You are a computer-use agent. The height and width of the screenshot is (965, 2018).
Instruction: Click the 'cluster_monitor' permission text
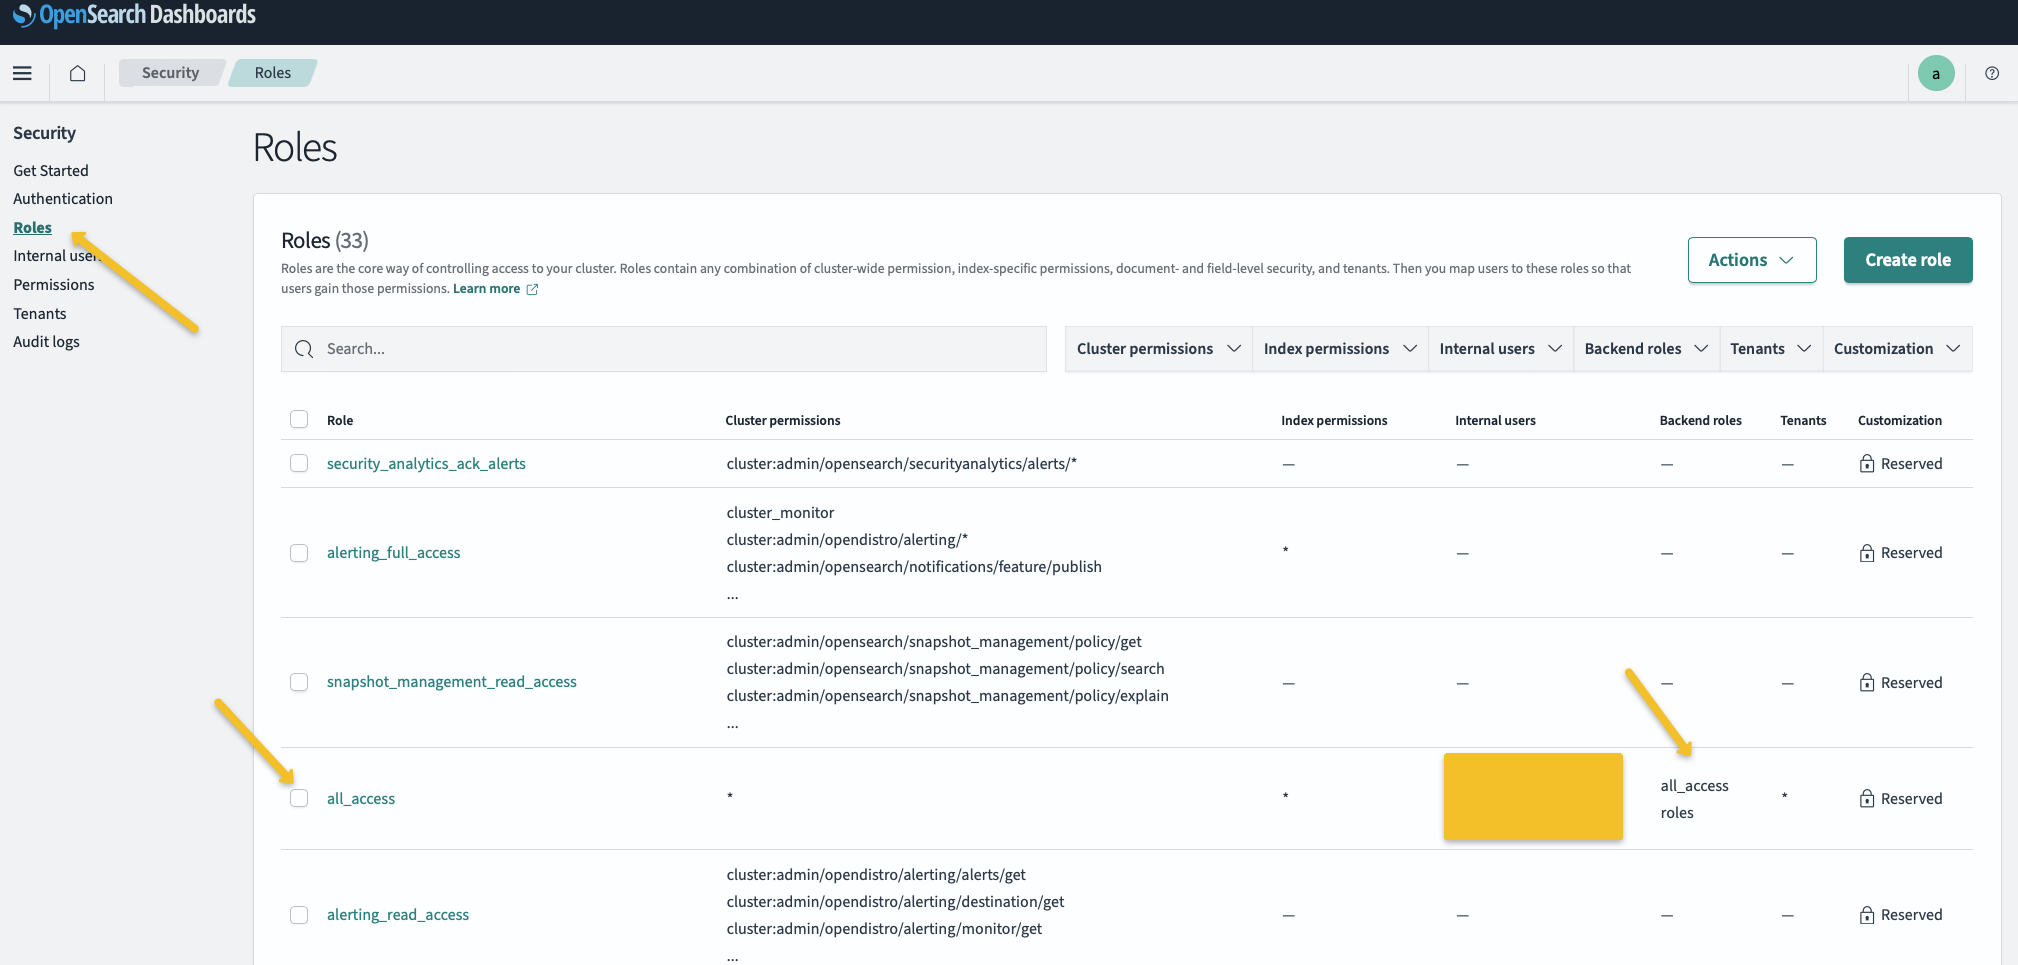pyautogui.click(x=780, y=513)
